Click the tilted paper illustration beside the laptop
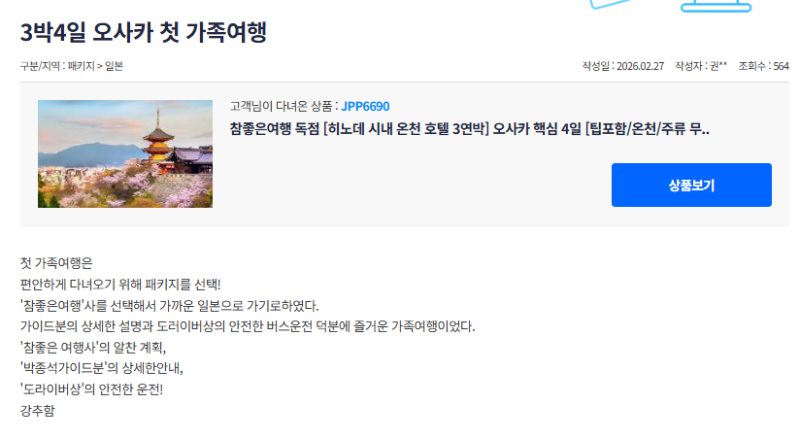Image resolution: width=800 pixels, height=439 pixels. click(x=610, y=4)
